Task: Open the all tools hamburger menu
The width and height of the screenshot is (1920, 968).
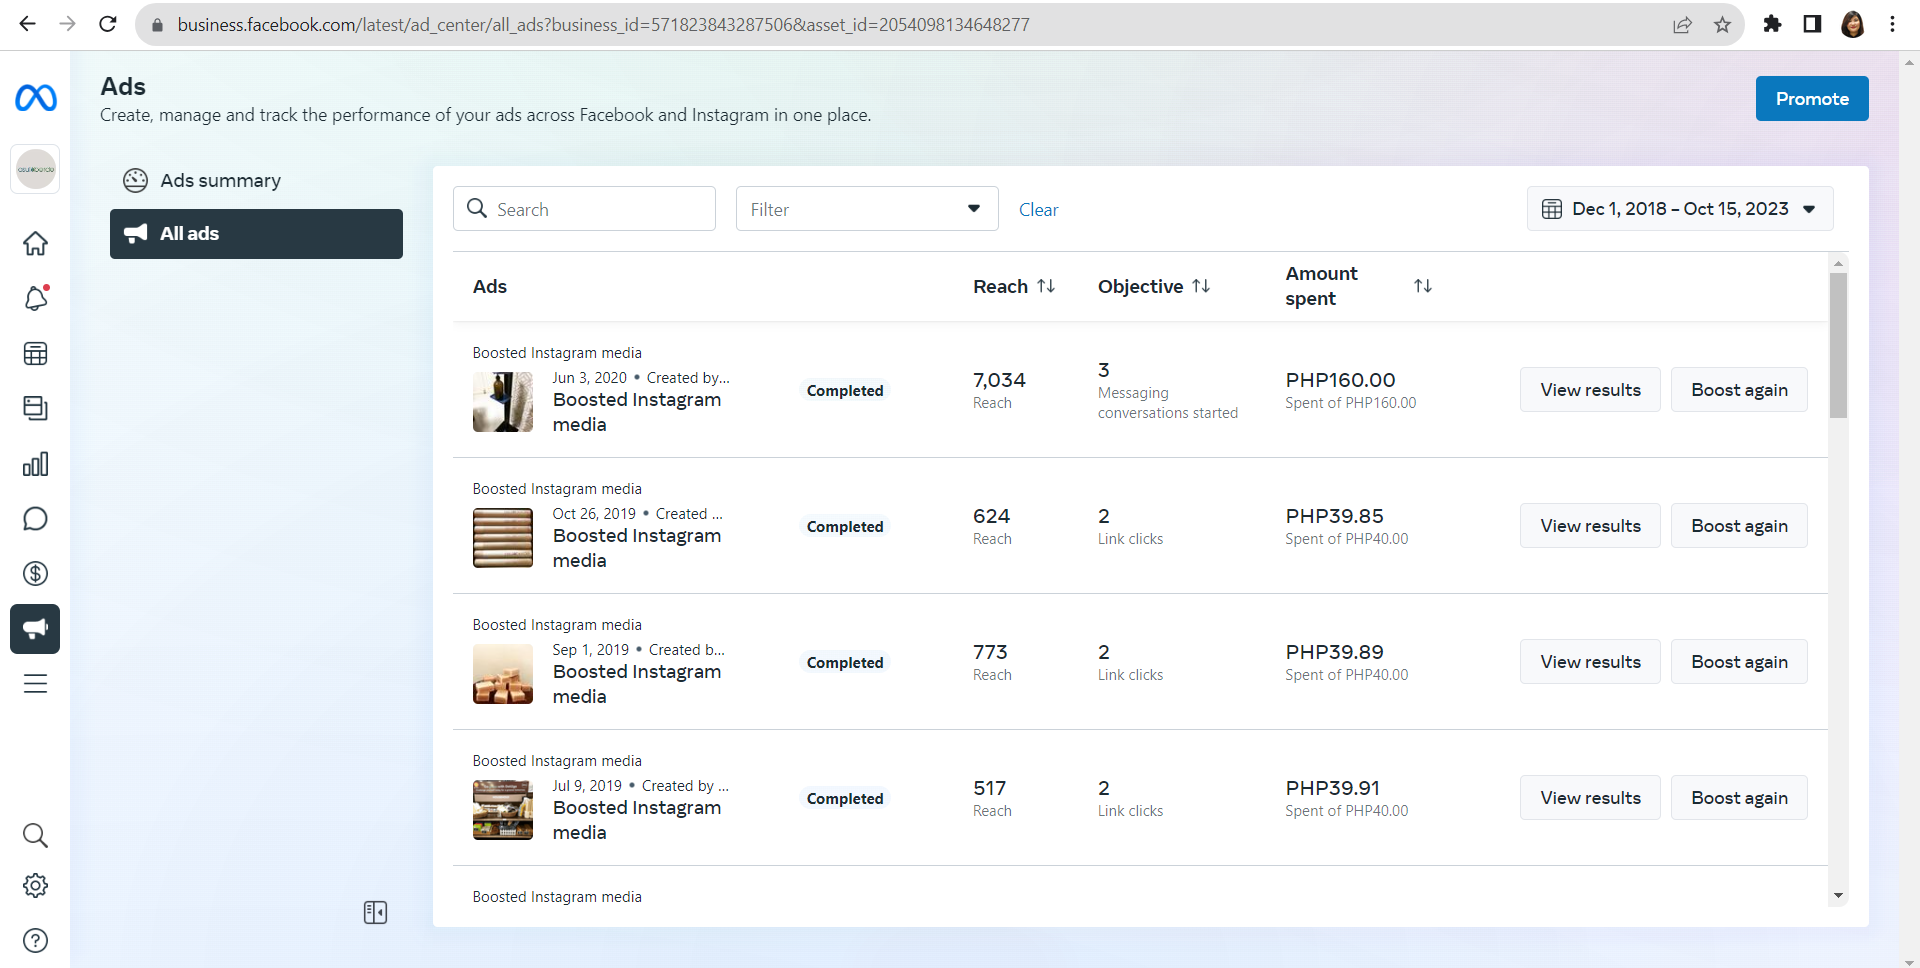Action: [x=36, y=684]
